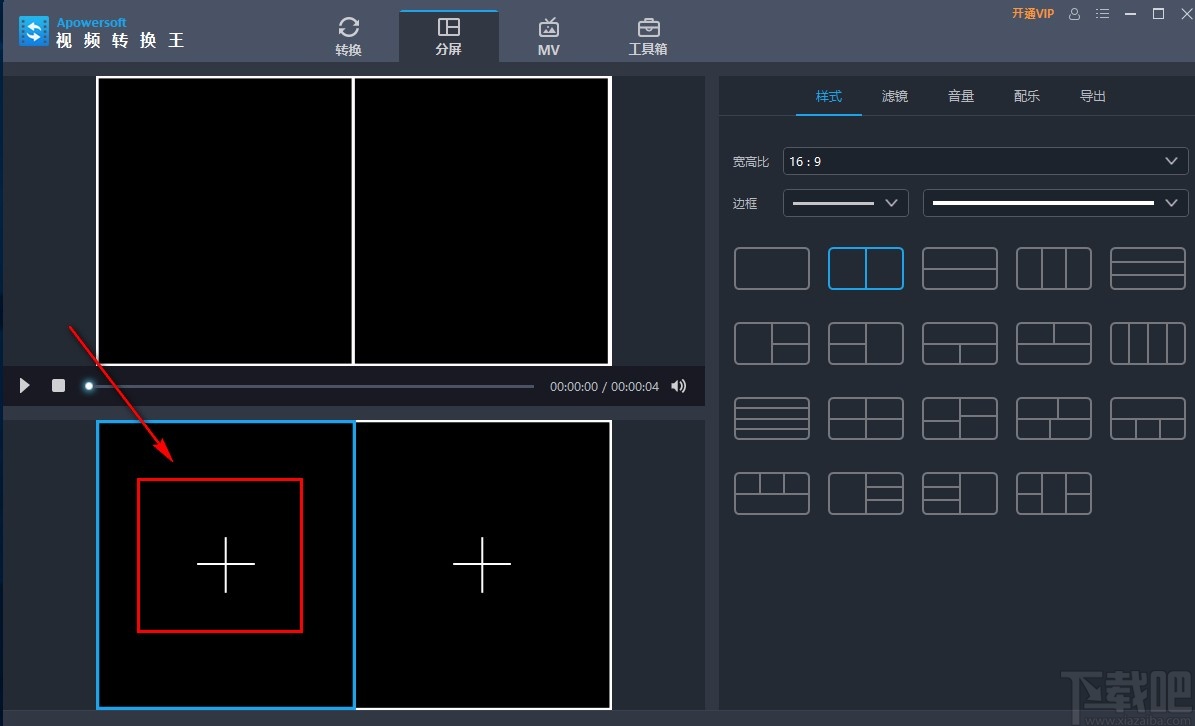
Task: Choose layout with two top cells, wide bottom
Action: pos(1054,344)
